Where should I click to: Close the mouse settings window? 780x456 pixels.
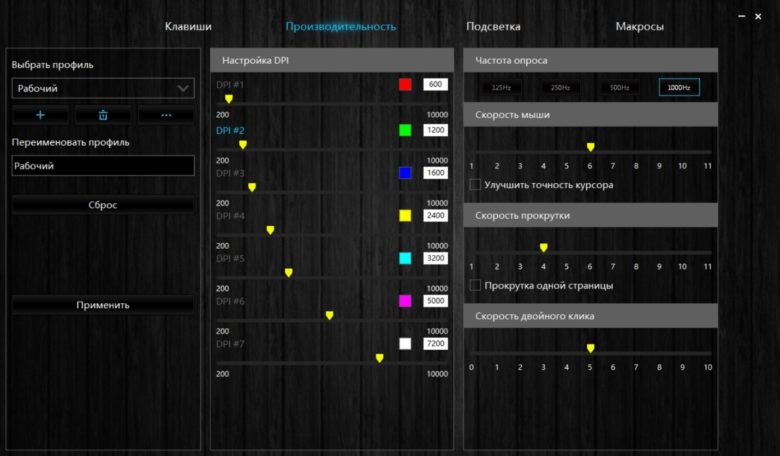click(758, 16)
